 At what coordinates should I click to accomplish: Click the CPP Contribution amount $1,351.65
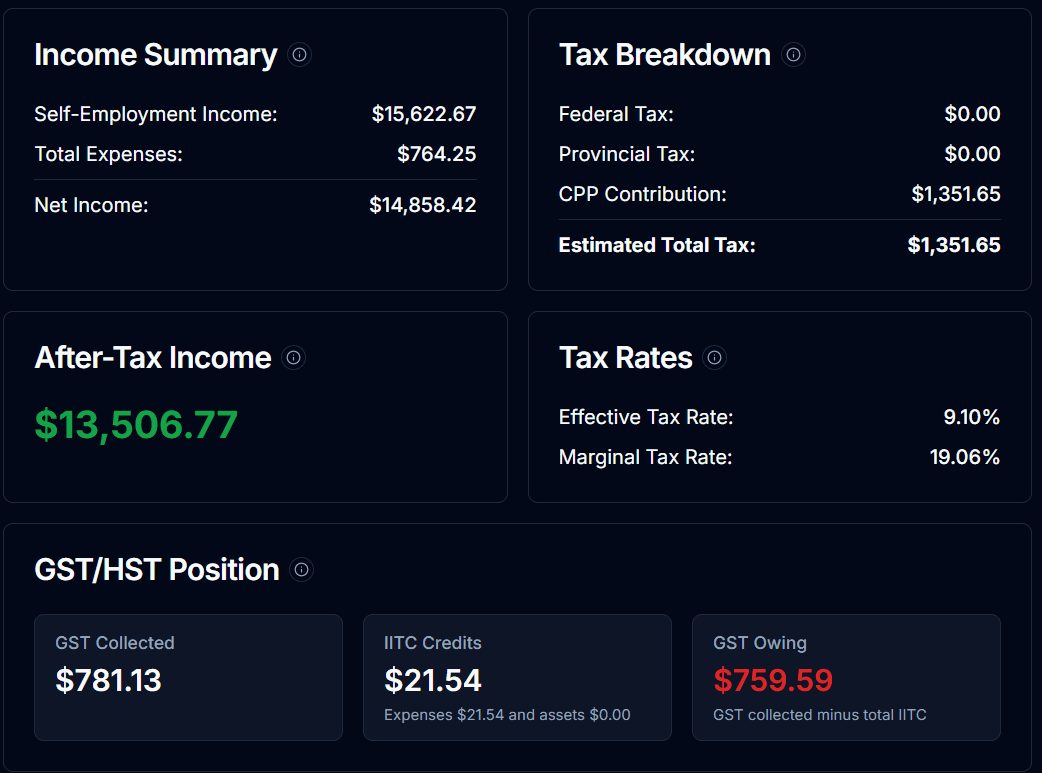click(956, 194)
